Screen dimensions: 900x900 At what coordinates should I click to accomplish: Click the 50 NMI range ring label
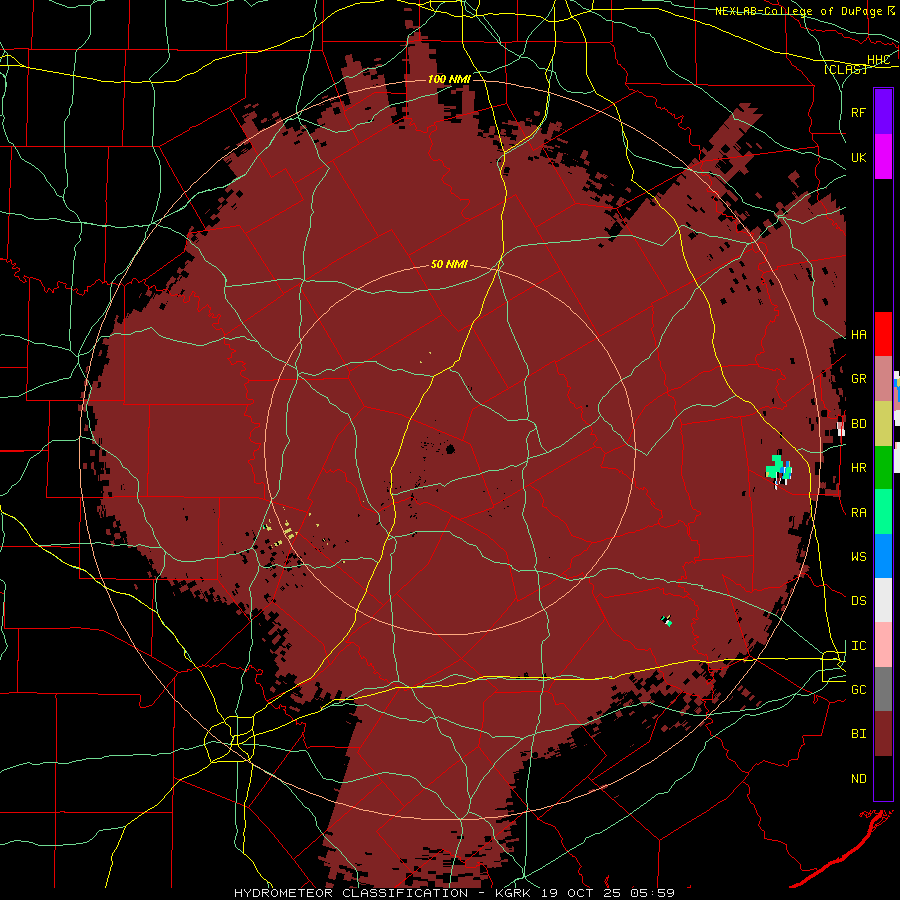click(x=449, y=264)
